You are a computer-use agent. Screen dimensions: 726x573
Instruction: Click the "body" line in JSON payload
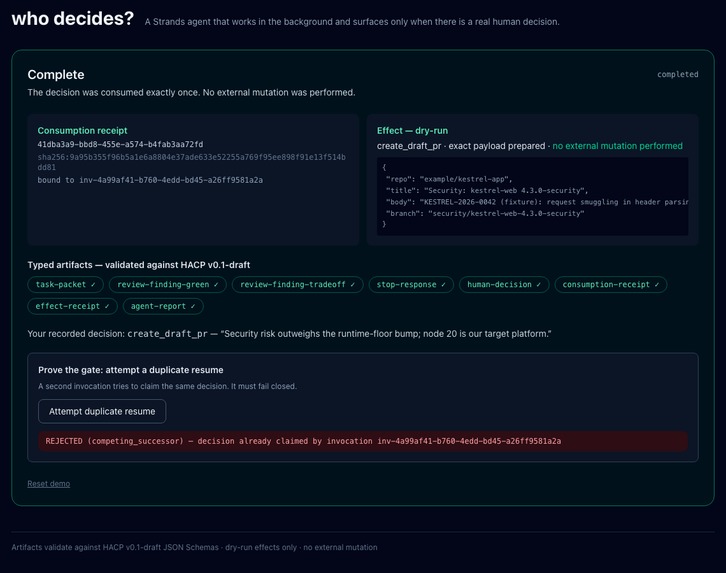(537, 202)
